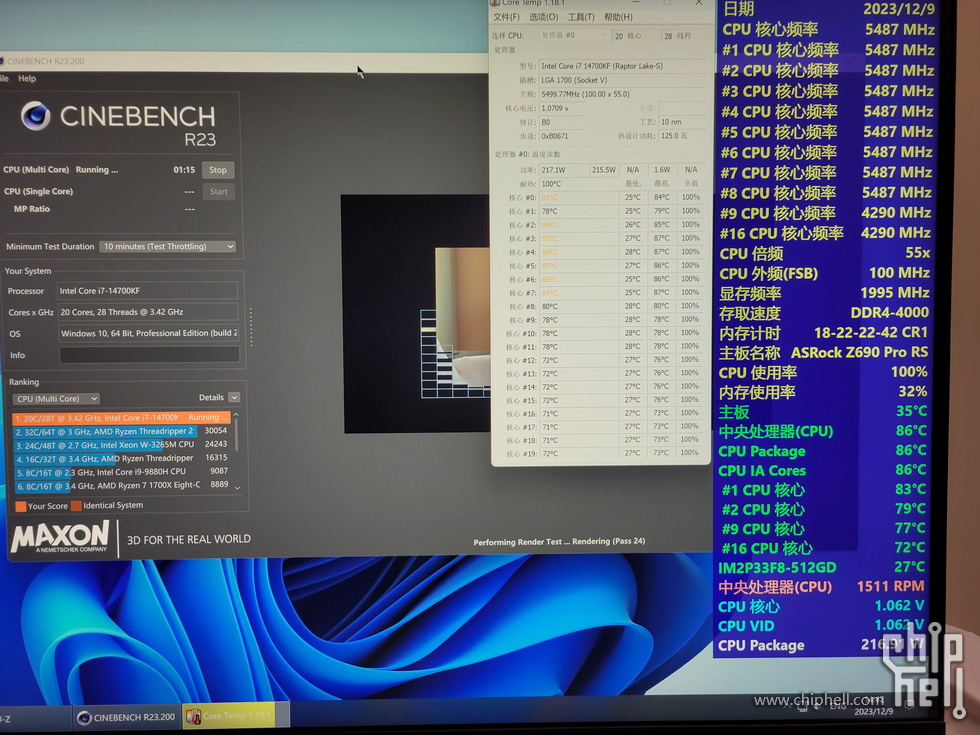Viewport: 980px width, 735px height.
Task: Click Start next to CPU (Single Core)
Action: [219, 192]
